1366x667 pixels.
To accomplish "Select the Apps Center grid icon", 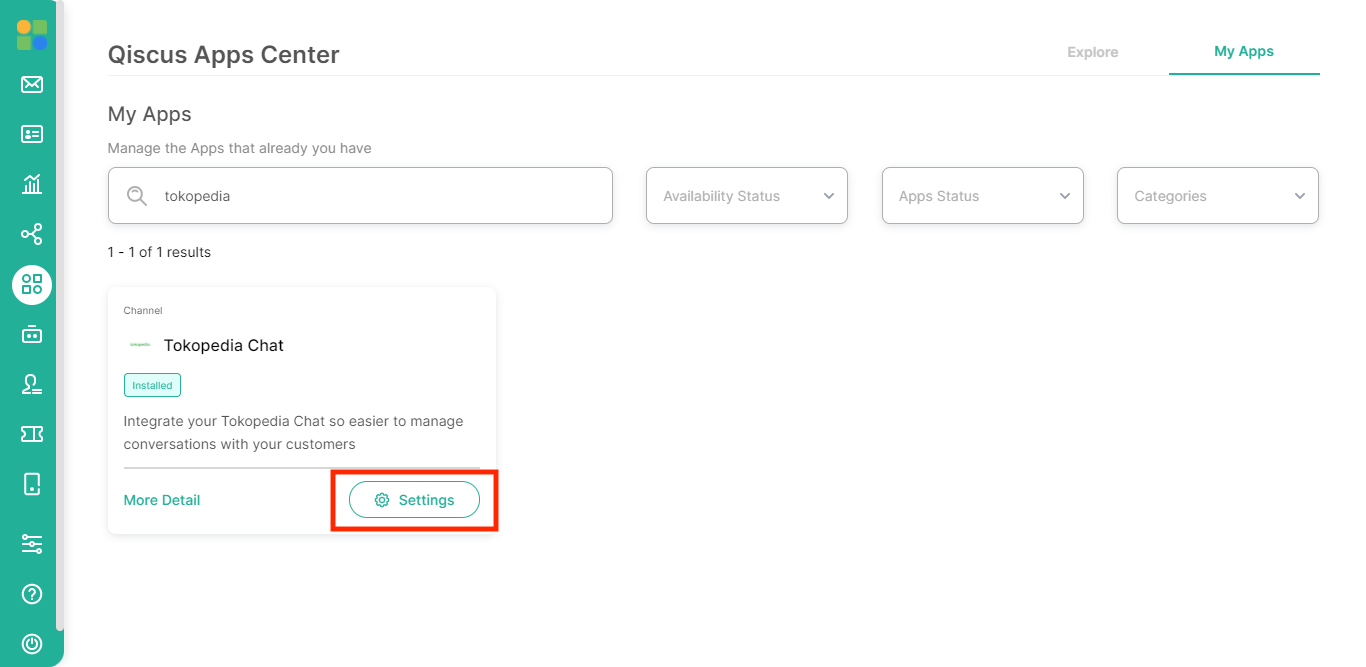I will click(x=32, y=285).
